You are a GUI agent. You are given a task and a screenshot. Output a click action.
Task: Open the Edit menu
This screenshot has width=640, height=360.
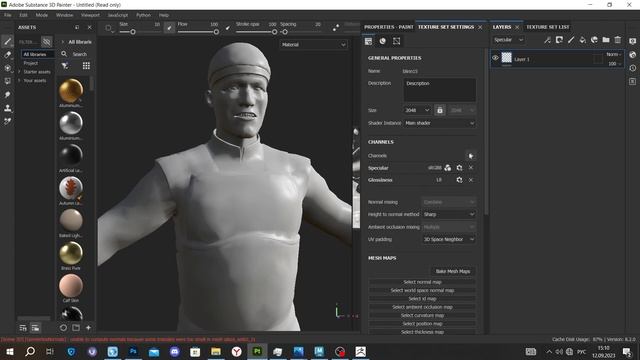[x=23, y=15]
